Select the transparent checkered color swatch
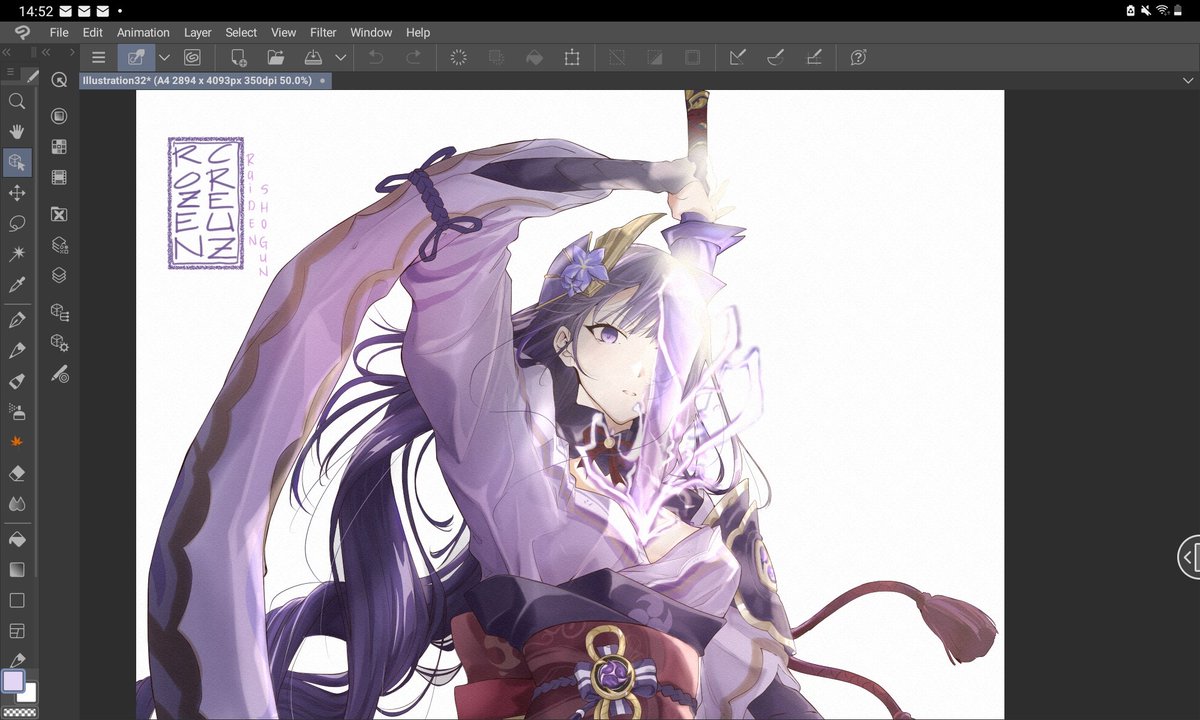Screen dimensions: 1200x720 (19, 712)
